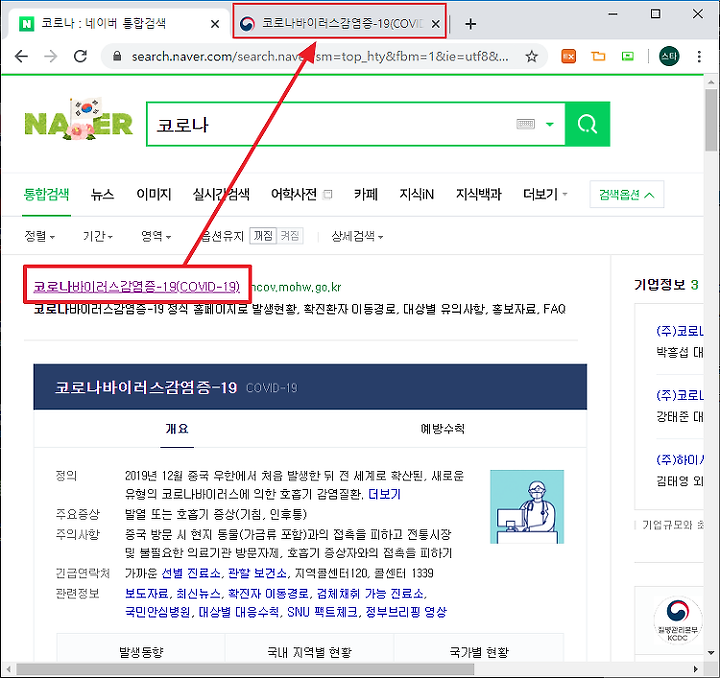The width and height of the screenshot is (720, 678).
Task: Open the 더보기 menu dropdown
Action: [x=545, y=195]
